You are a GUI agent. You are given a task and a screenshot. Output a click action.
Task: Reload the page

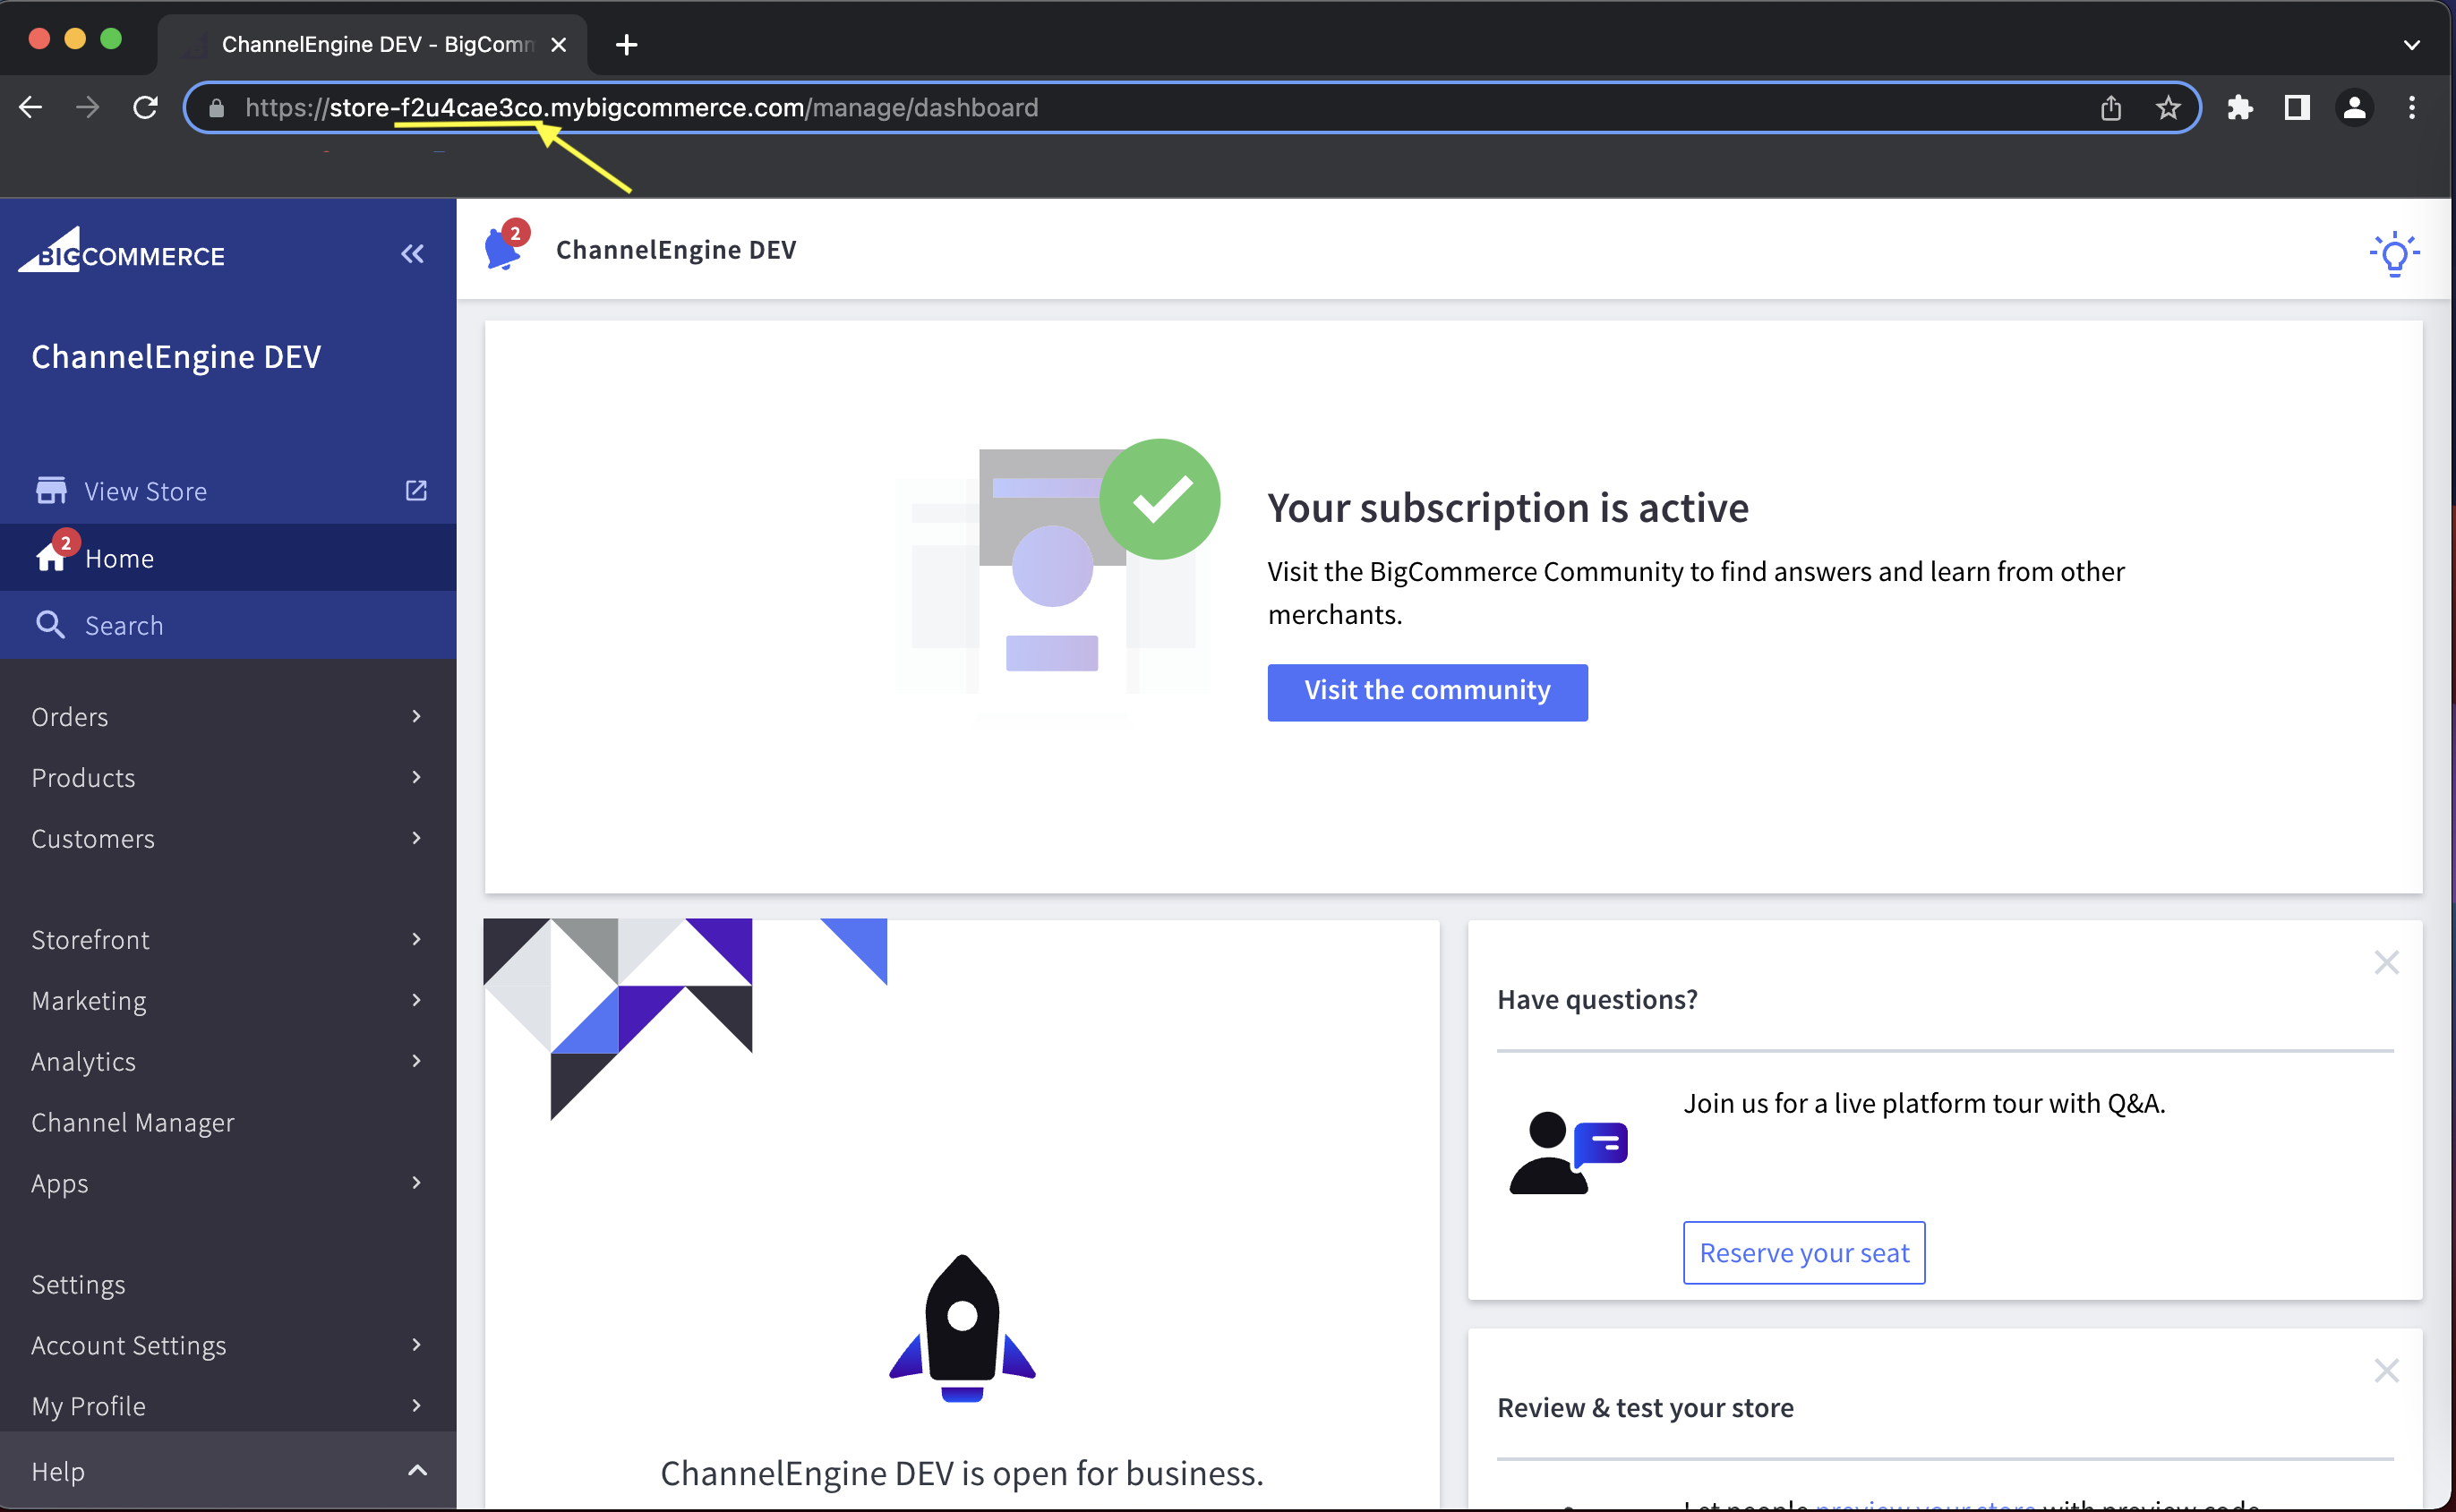point(146,108)
